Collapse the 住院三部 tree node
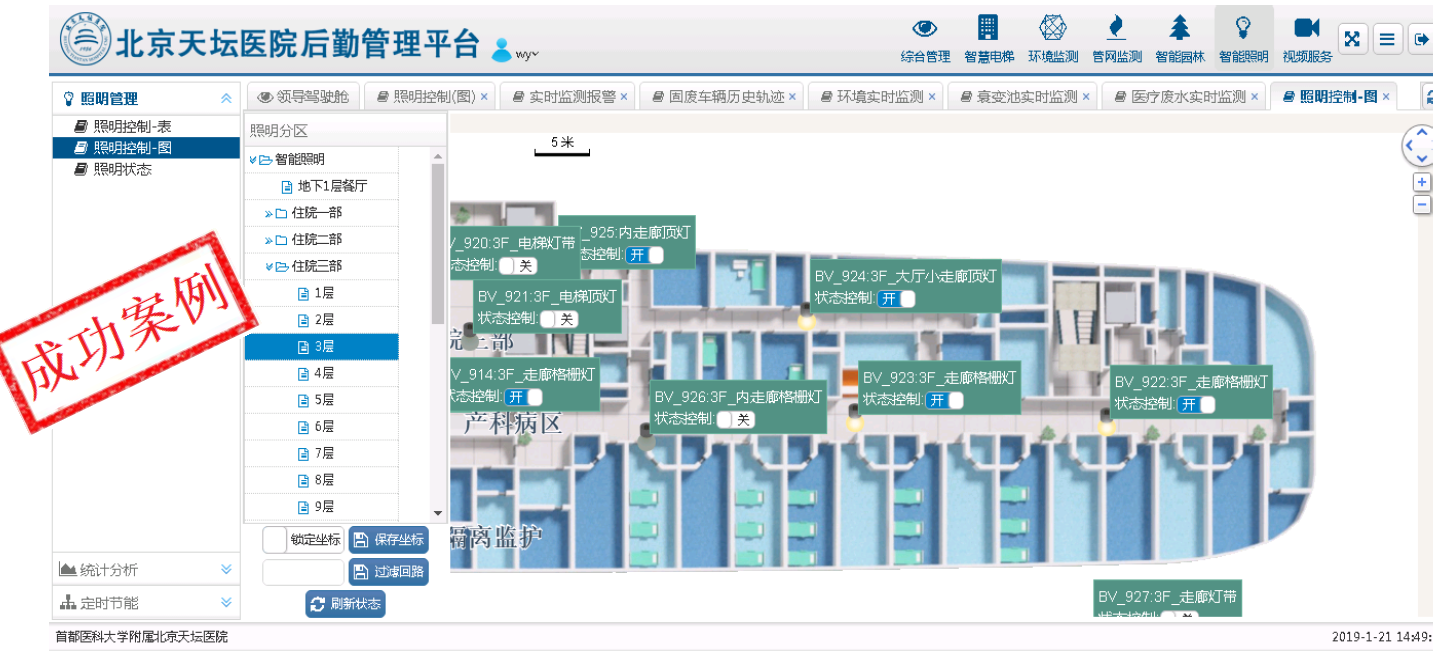Viewport: 1439px width, 651px height. (x=269, y=266)
